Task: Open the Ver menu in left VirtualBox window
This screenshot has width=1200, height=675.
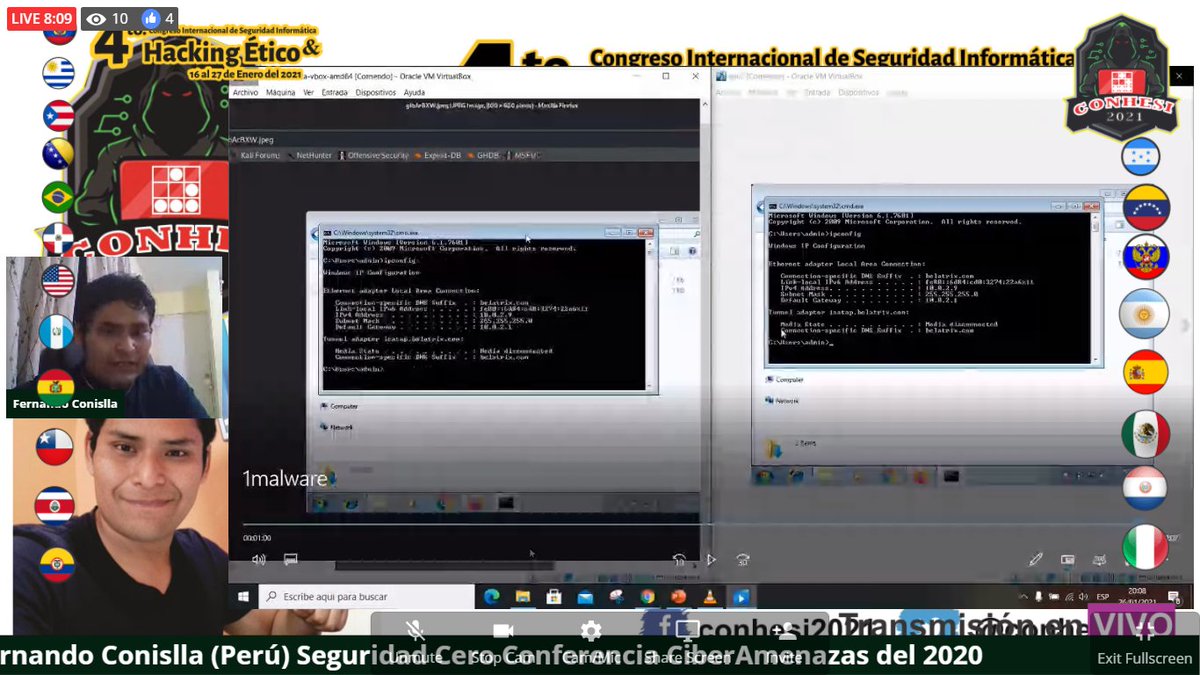Action: [x=308, y=92]
